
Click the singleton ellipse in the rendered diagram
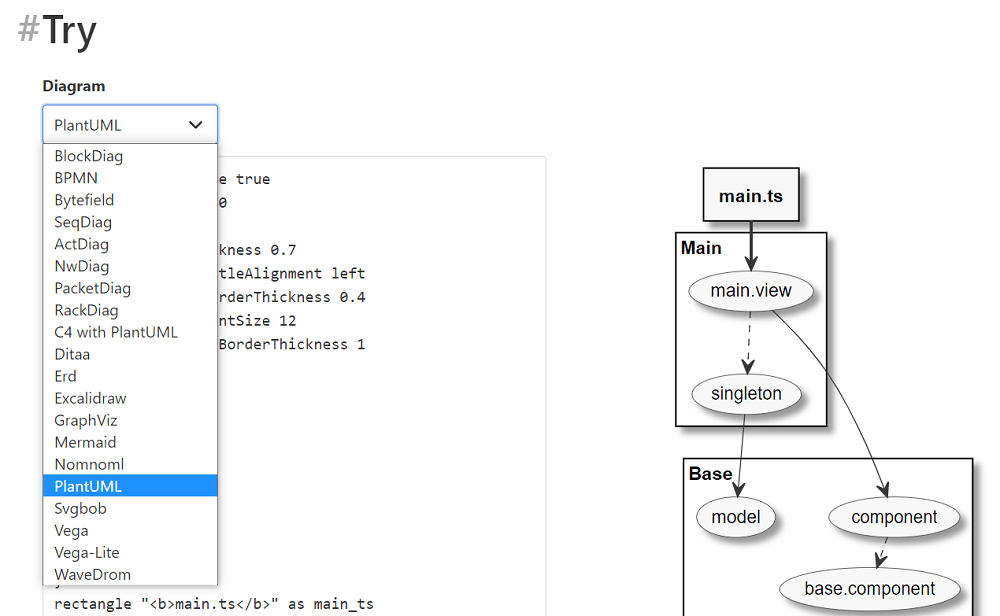[746, 394]
